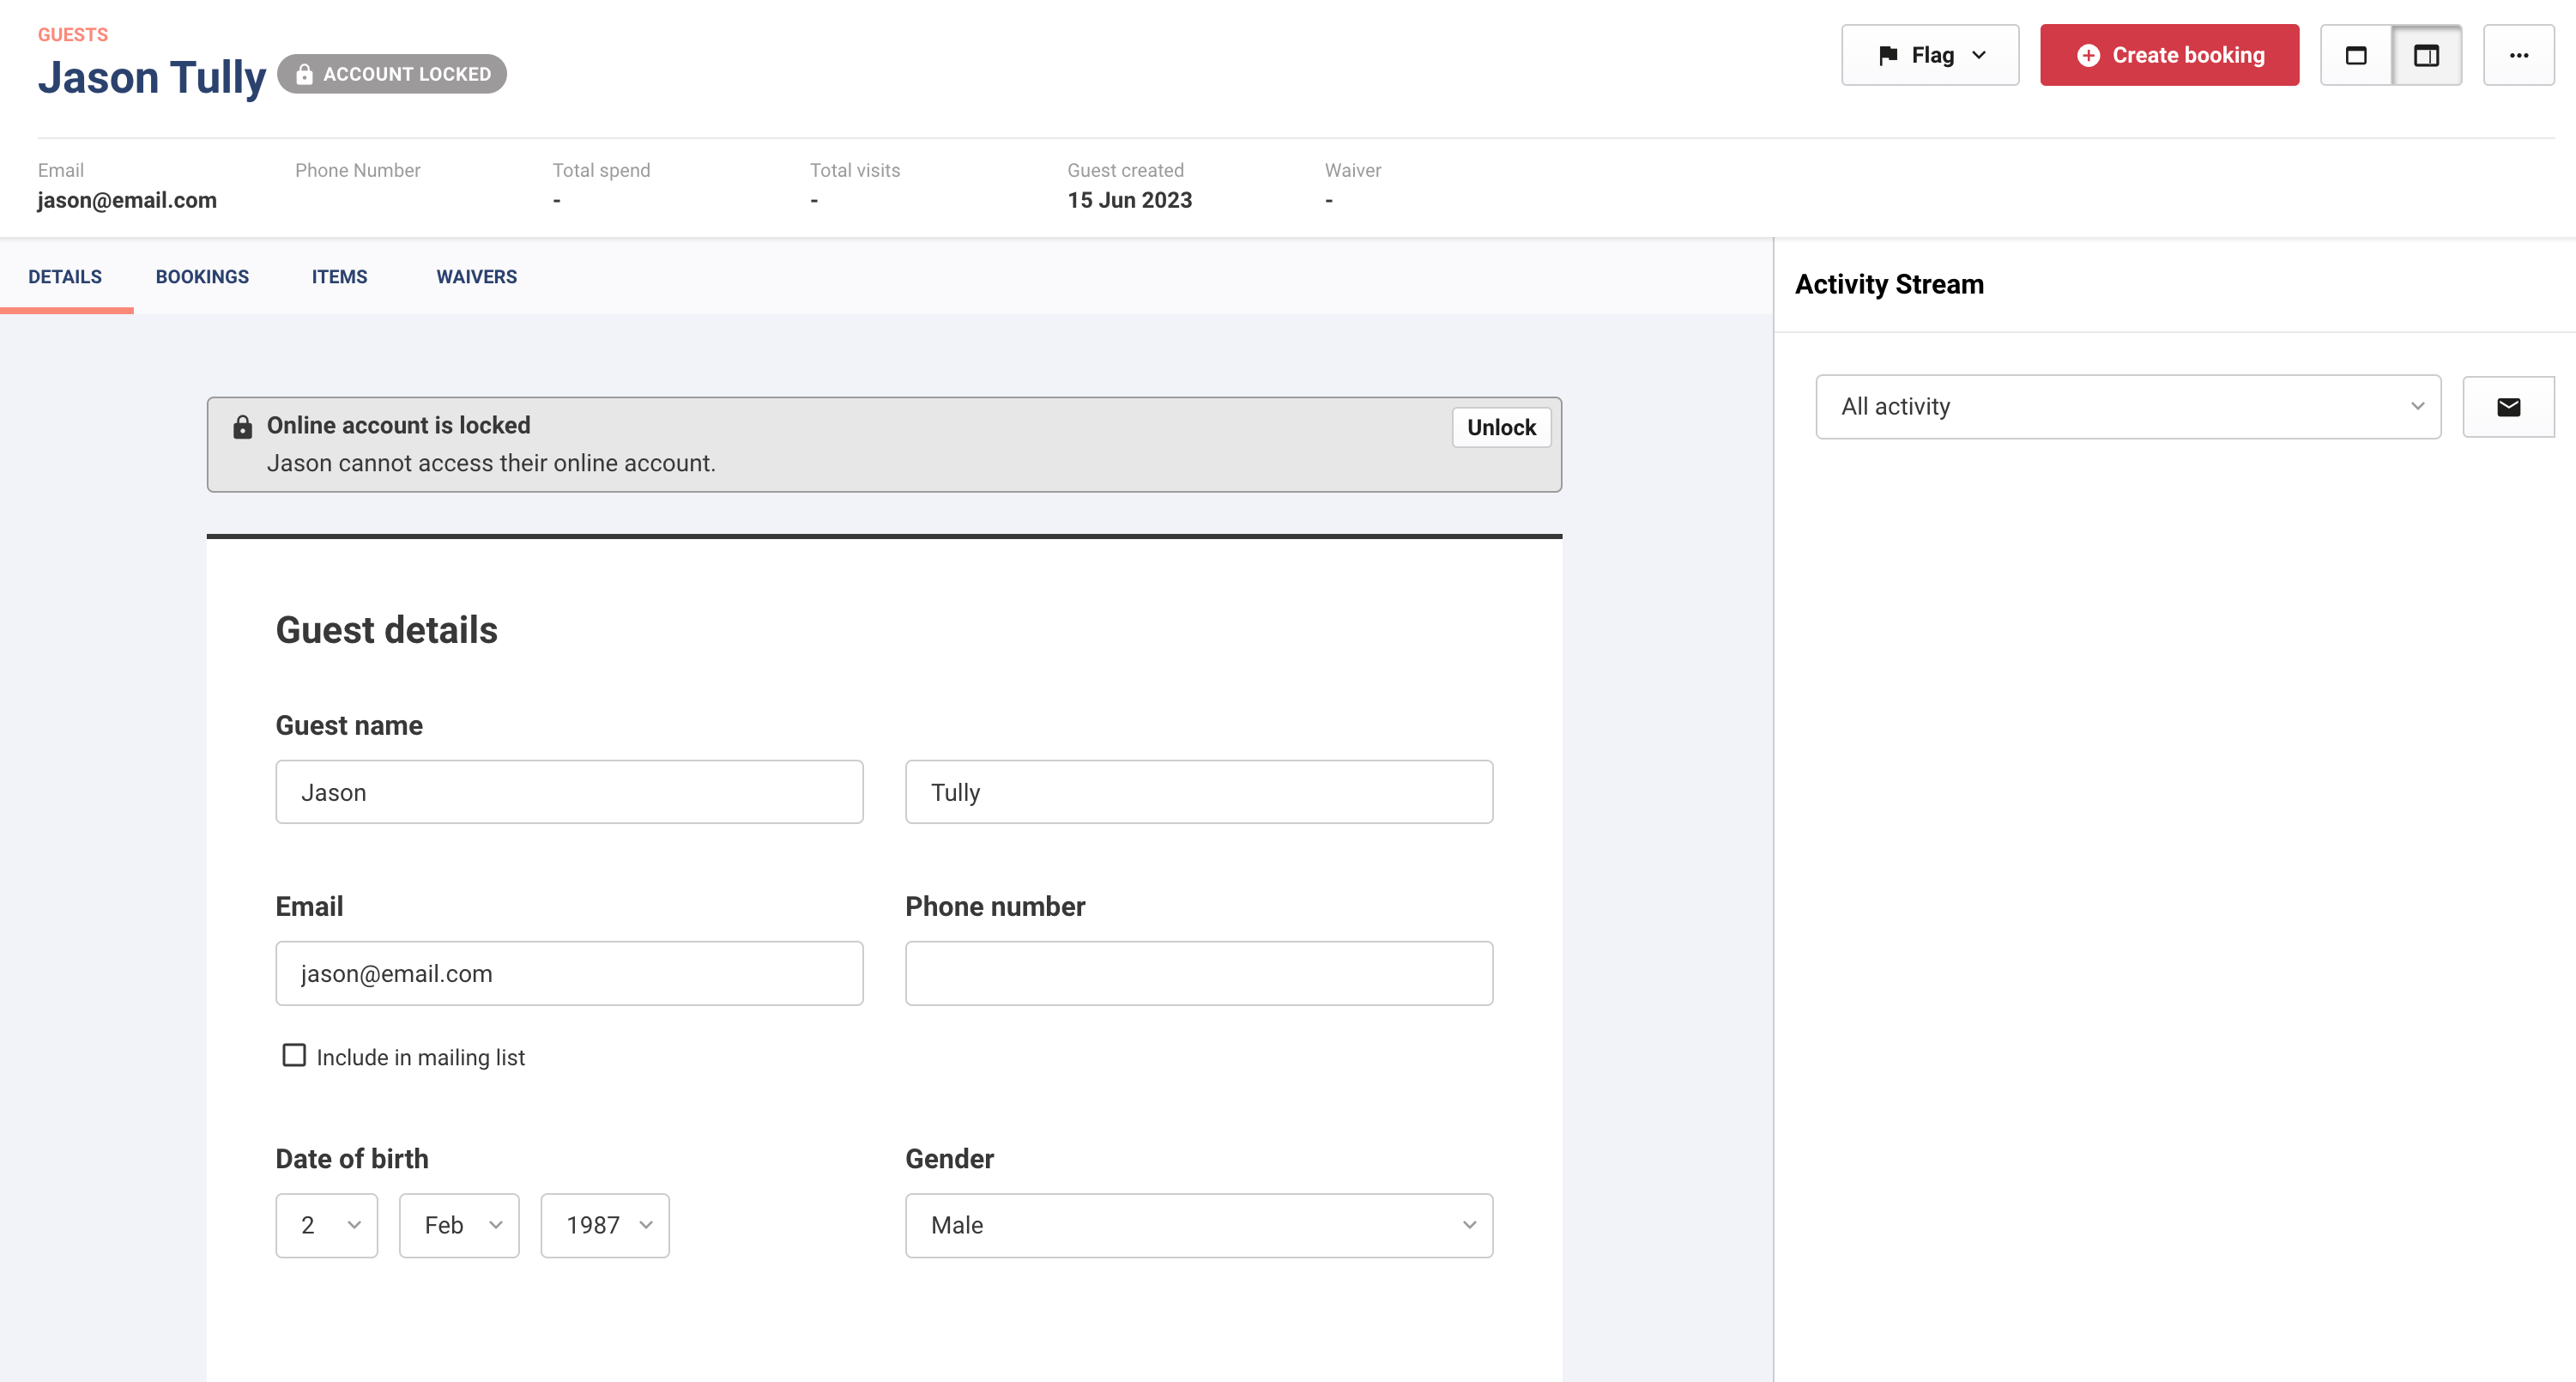Open the All activity filter dropdown
The width and height of the screenshot is (2576, 1382).
[x=2128, y=407]
